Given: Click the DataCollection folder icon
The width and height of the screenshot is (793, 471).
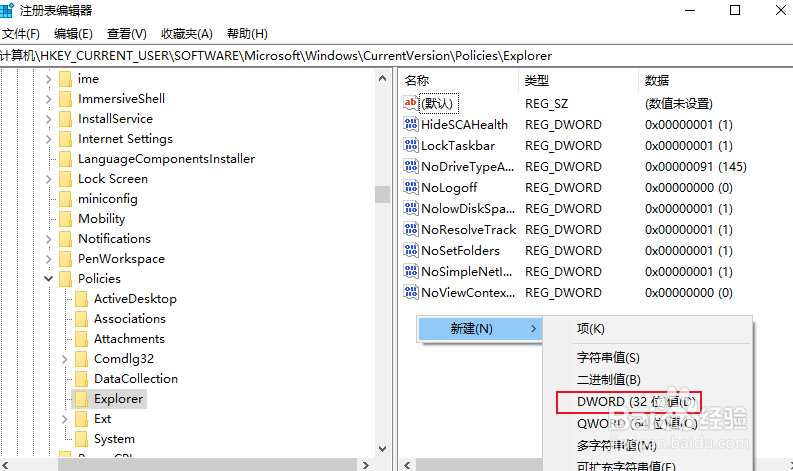Looking at the screenshot, I should click(x=81, y=379).
